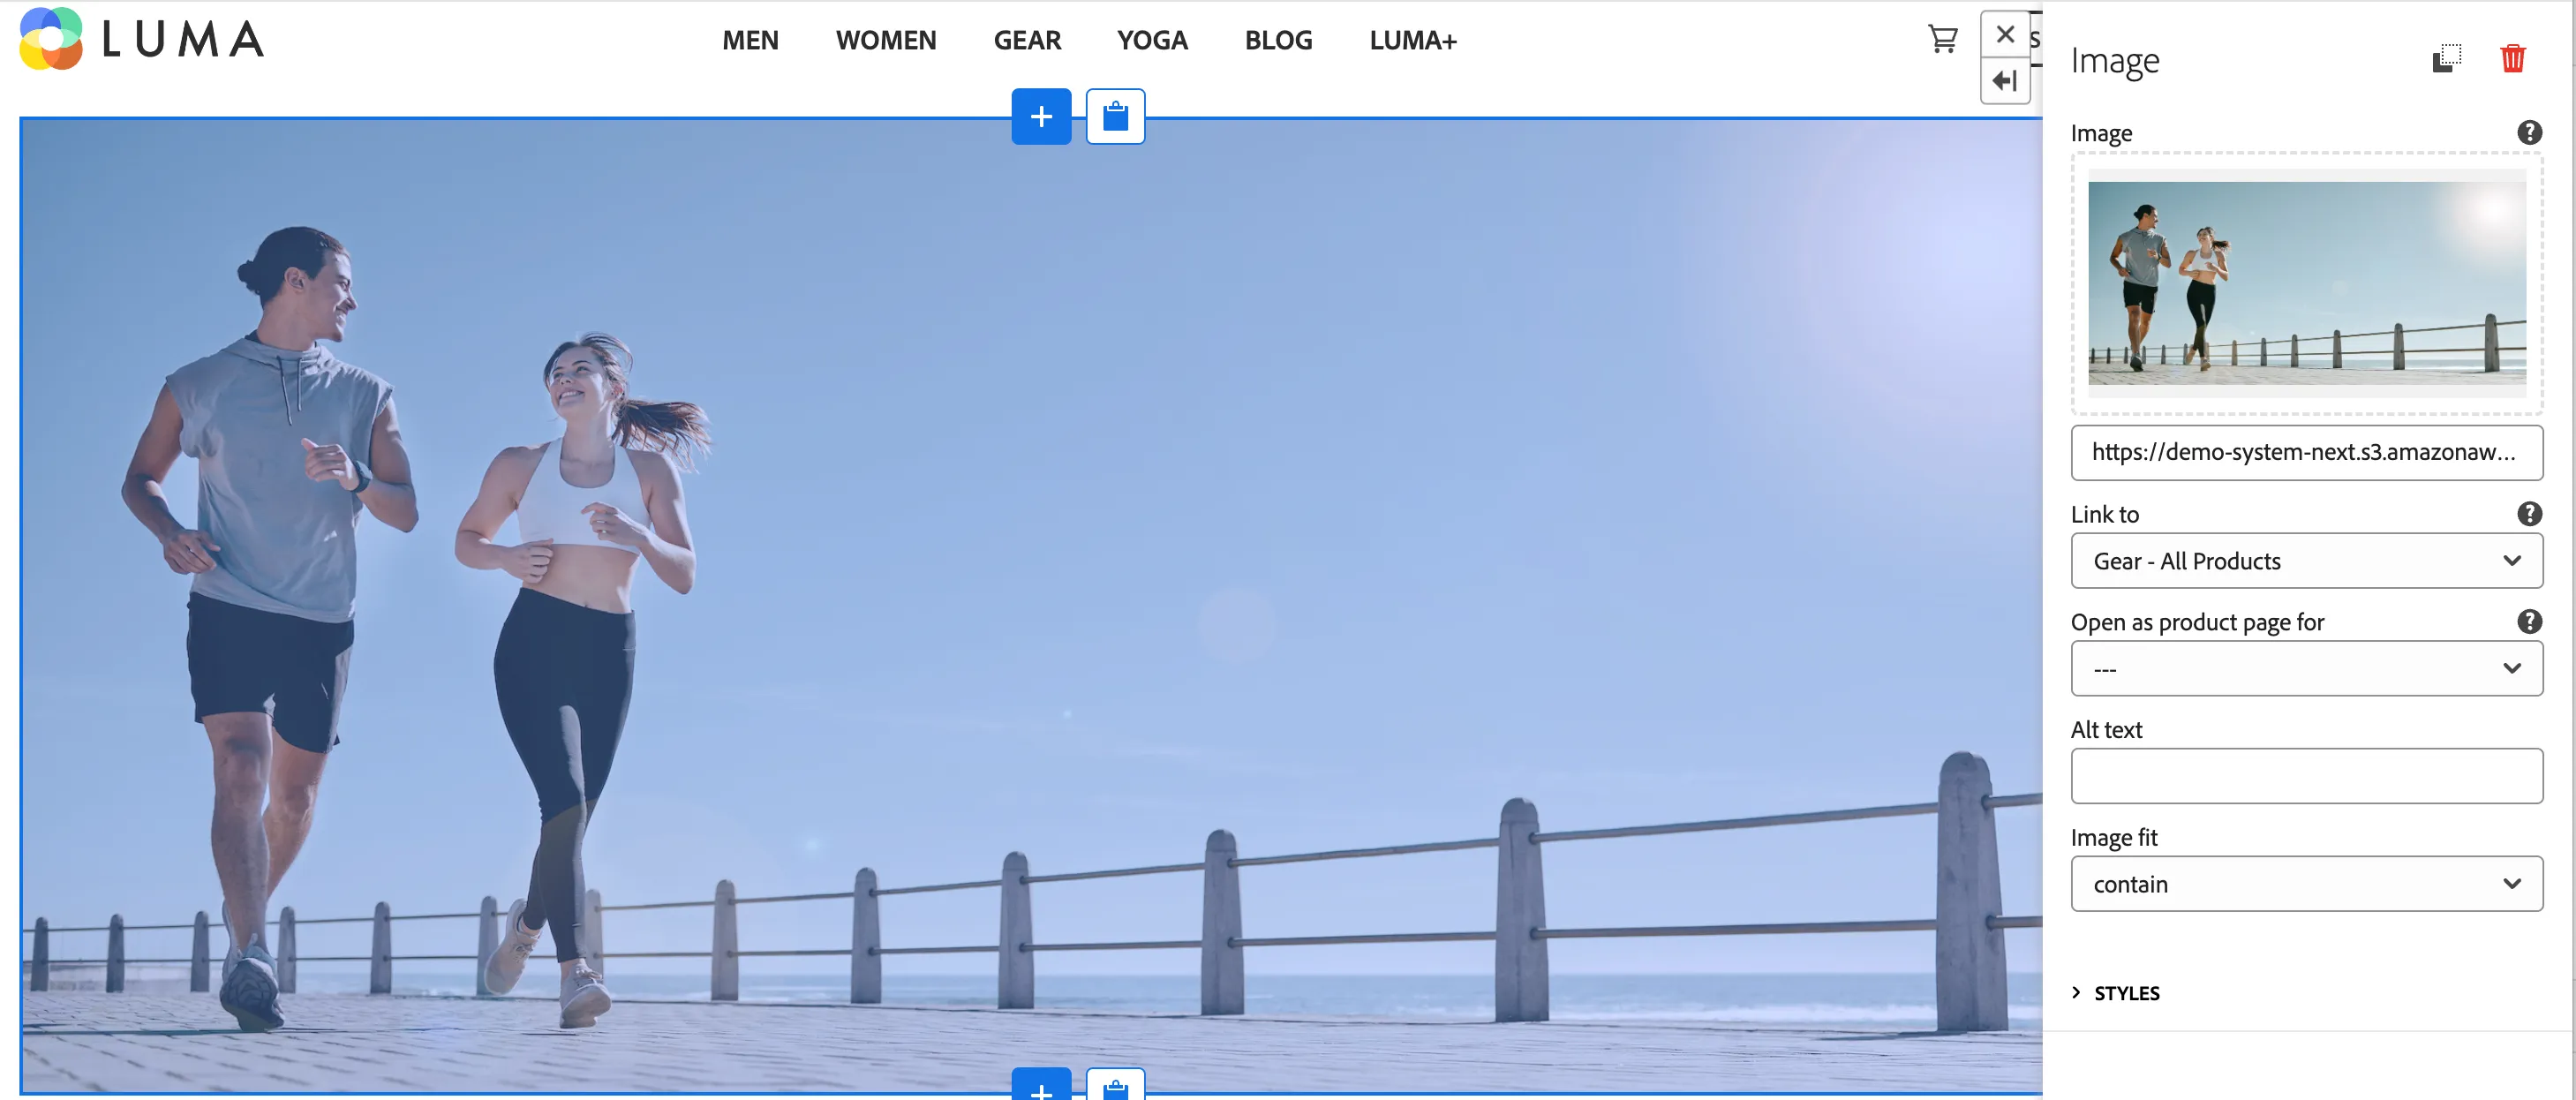The height and width of the screenshot is (1100, 2576).
Task: Click the bottom blue plus add button
Action: pyautogui.click(x=1041, y=1086)
